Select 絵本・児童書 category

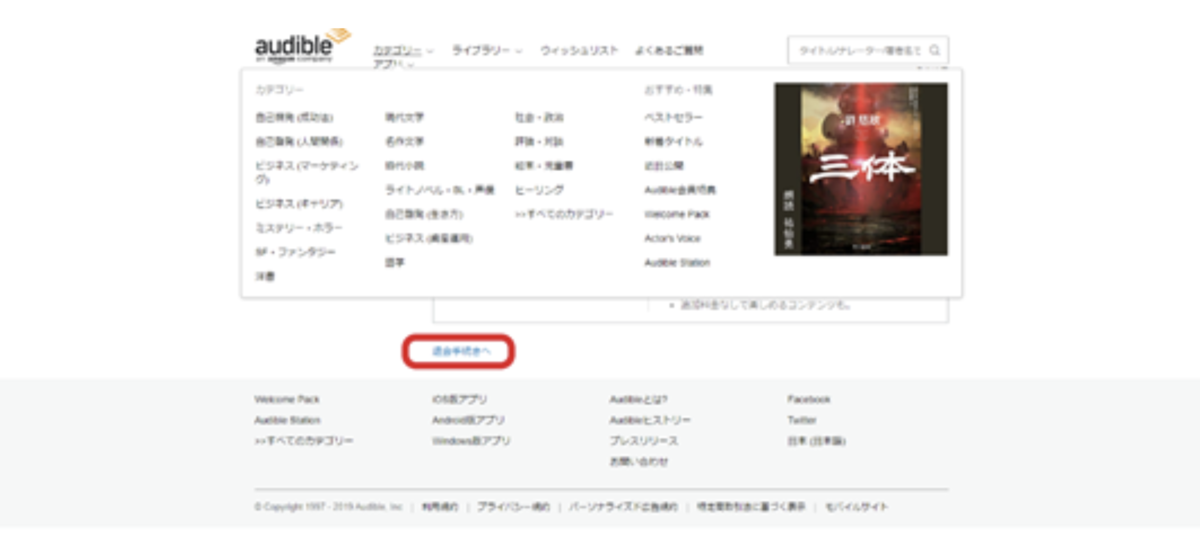coord(544,165)
